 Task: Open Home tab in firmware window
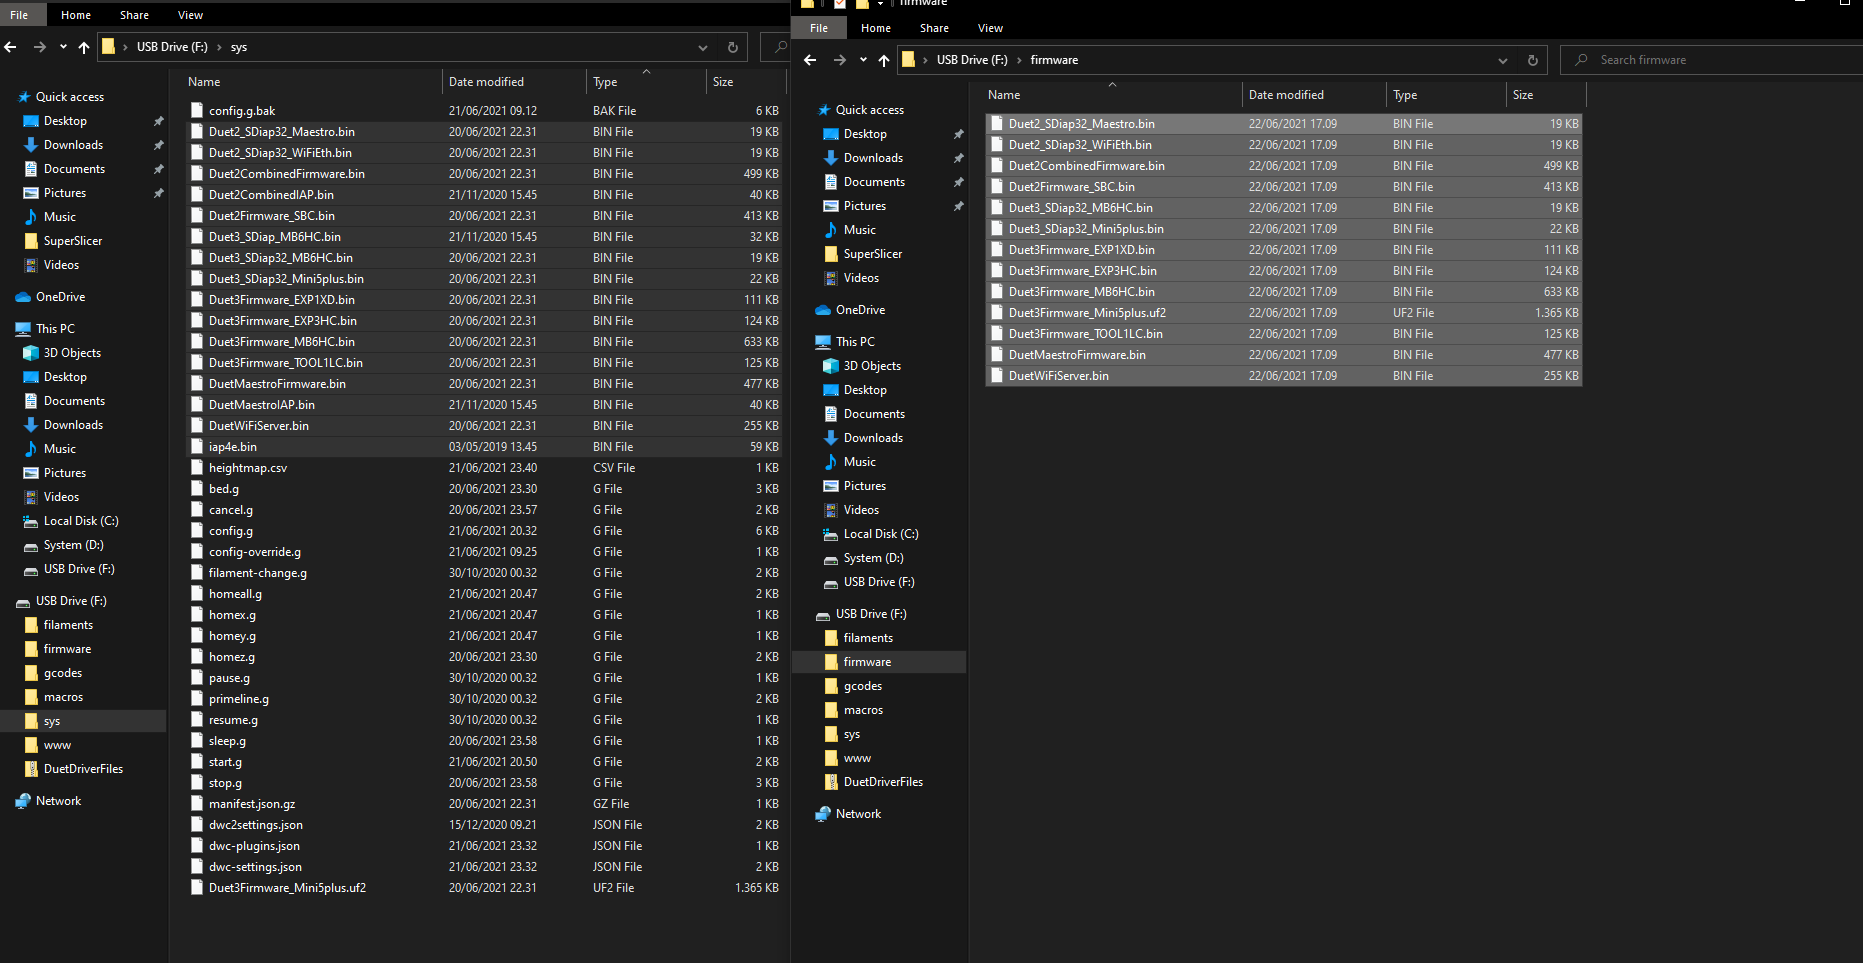[x=876, y=28]
